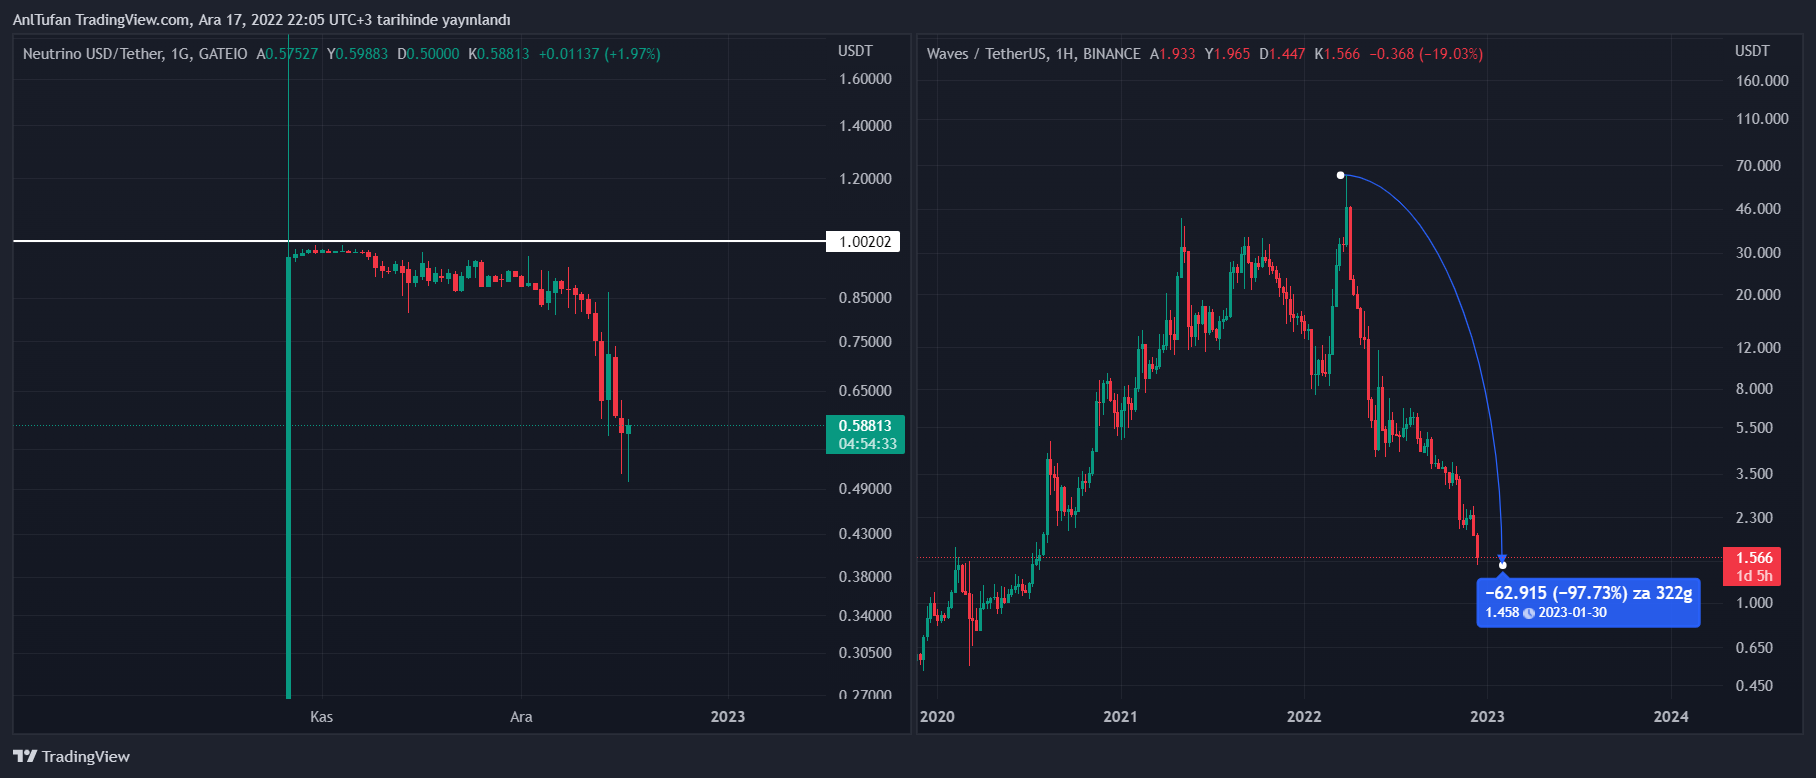Screen dimensions: 1816x778
Task: Click the Ara label on the time axis
Action: tap(521, 716)
